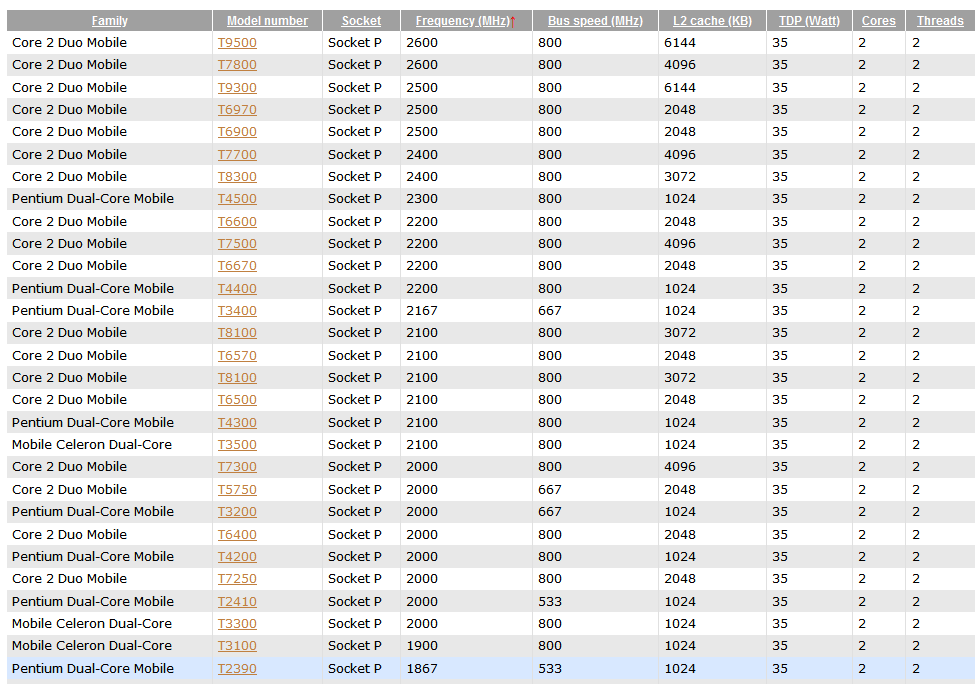The image size is (978, 684).
Task: Click Core 2 Duo Mobile in T9500 row
Action: 69,42
